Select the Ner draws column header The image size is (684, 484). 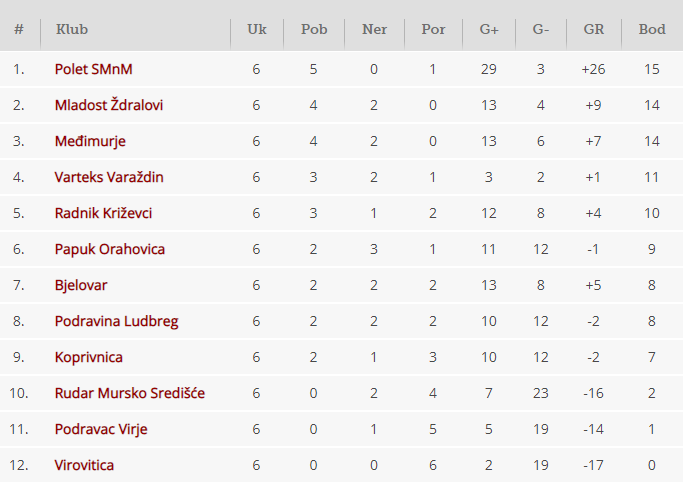click(374, 29)
